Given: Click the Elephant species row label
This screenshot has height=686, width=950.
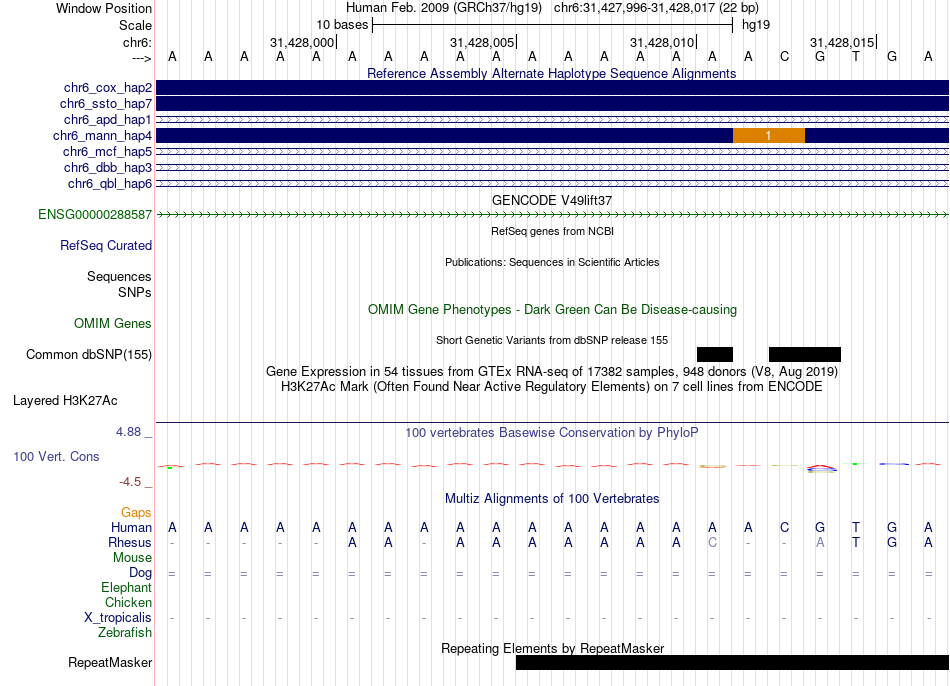Looking at the screenshot, I should pyautogui.click(x=127, y=588).
